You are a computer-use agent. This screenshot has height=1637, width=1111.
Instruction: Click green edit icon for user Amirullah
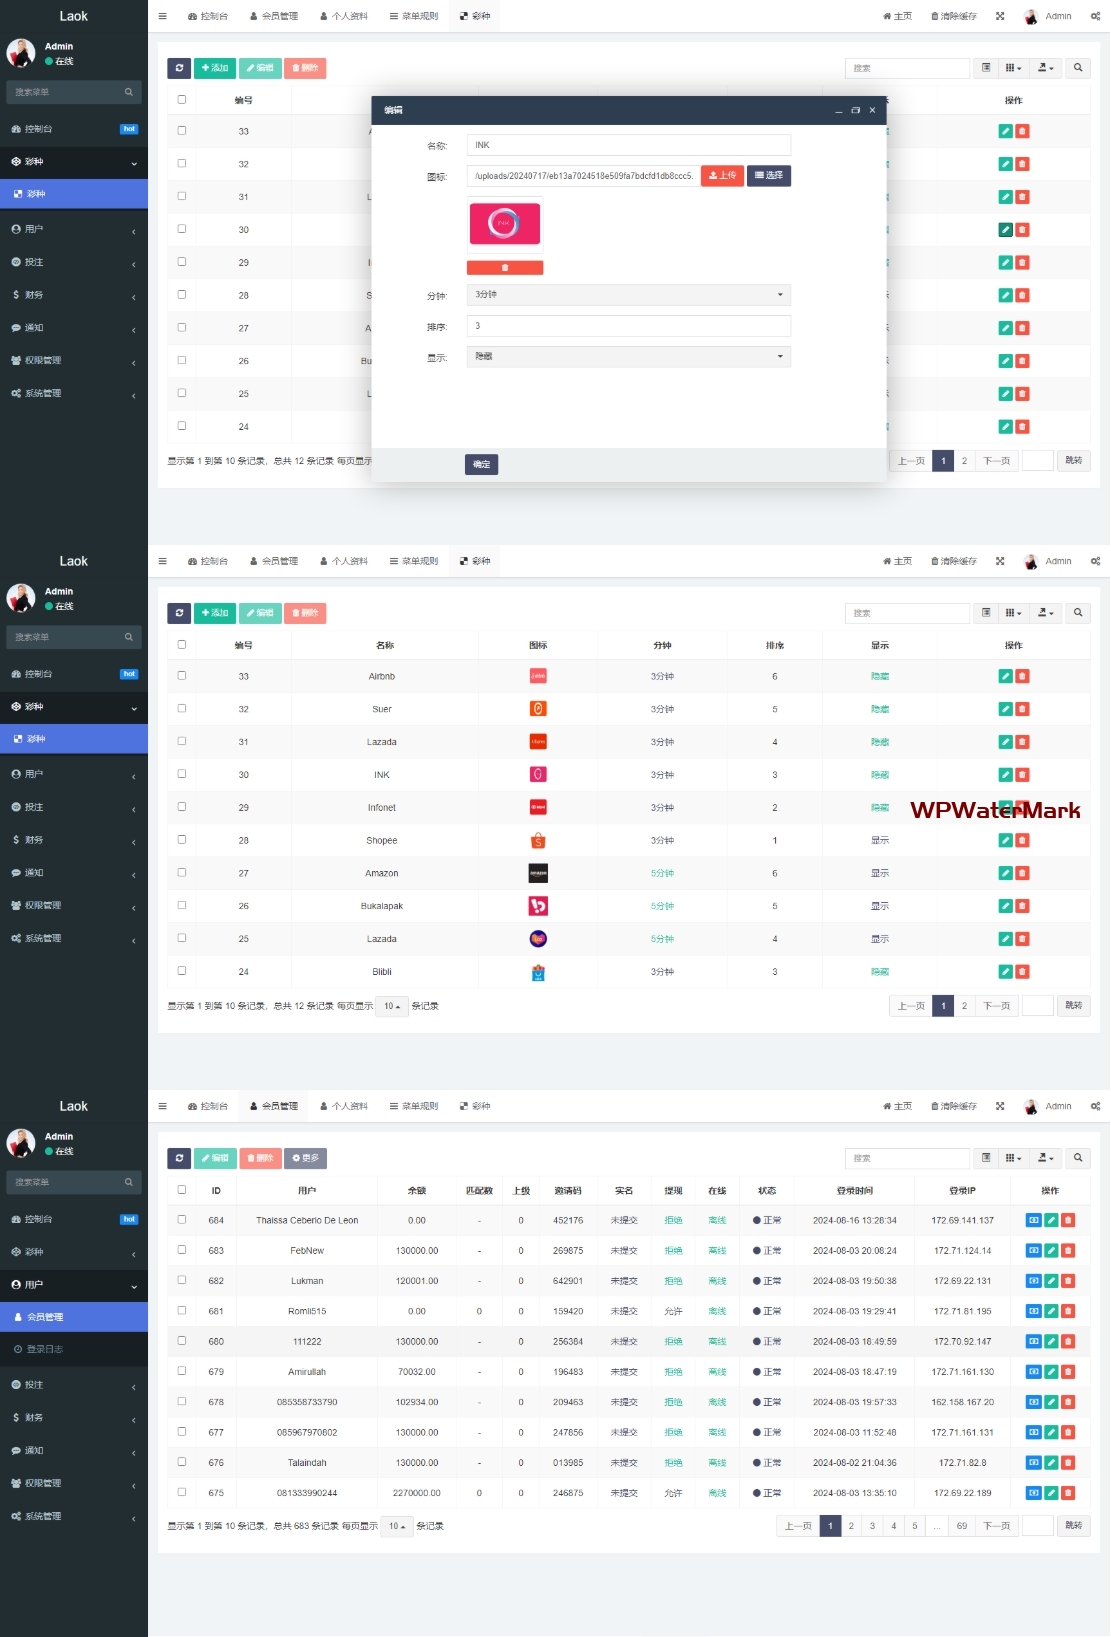pos(1051,1372)
